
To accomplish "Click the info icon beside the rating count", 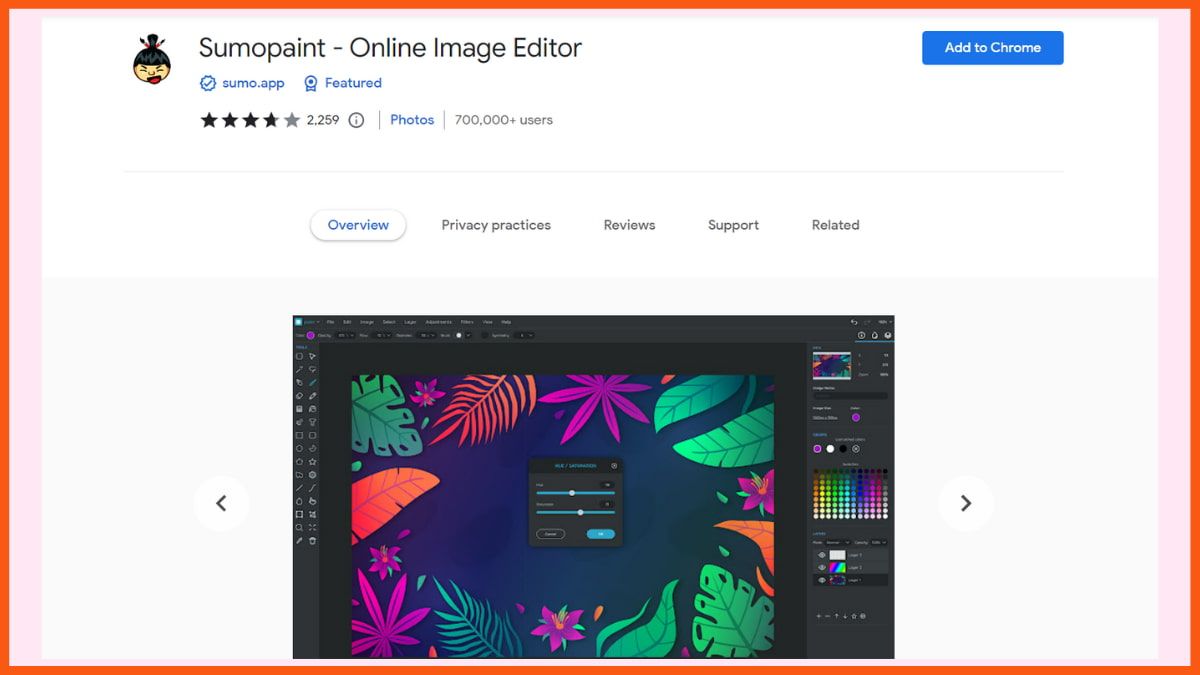I will (x=356, y=120).
